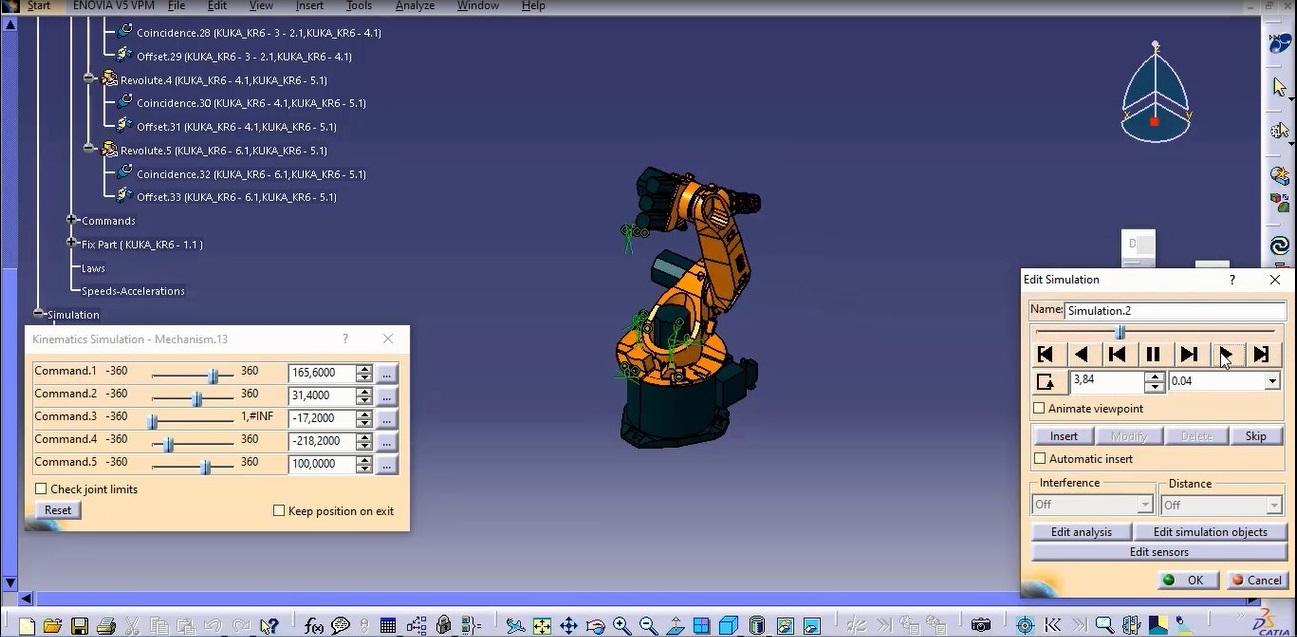Image resolution: width=1297 pixels, height=637 pixels.
Task: Enable Animate viewpoint option
Action: [1039, 408]
